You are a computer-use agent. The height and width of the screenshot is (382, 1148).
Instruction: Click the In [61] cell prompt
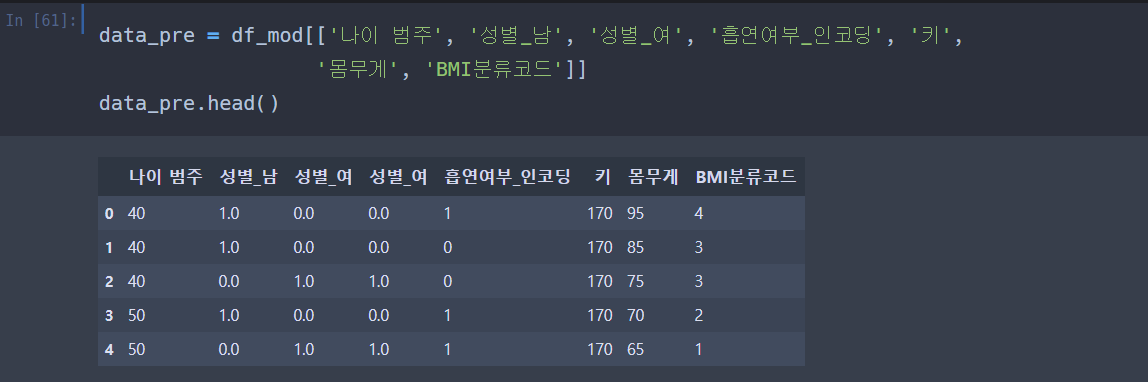pos(41,20)
